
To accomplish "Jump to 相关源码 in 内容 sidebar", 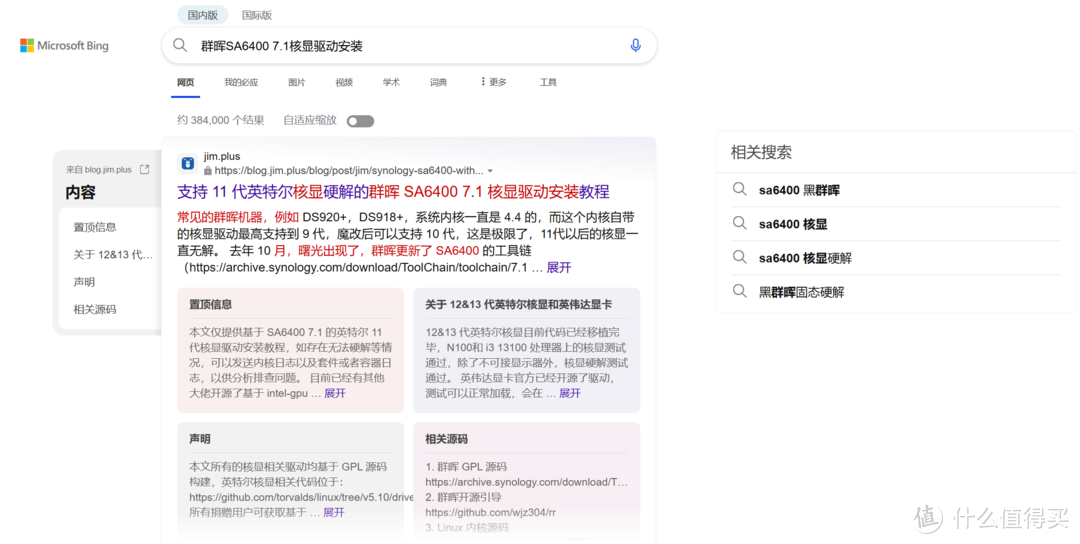I will (95, 310).
